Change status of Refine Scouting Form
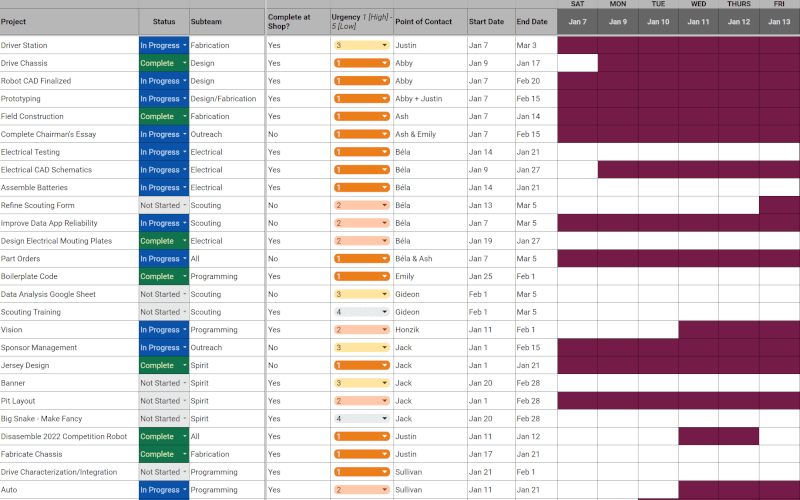 point(164,206)
